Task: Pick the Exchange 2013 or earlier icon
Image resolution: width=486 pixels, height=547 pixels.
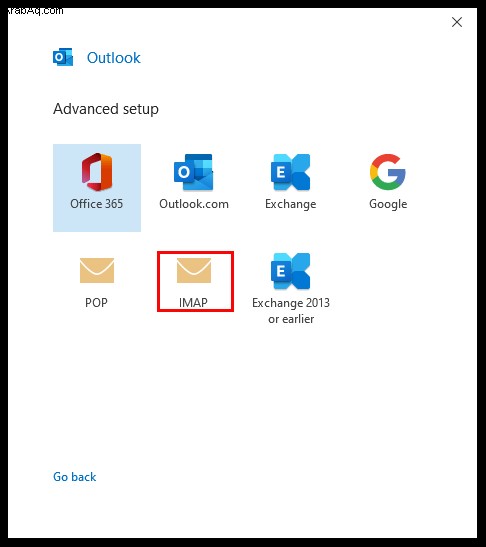Action: [290, 271]
